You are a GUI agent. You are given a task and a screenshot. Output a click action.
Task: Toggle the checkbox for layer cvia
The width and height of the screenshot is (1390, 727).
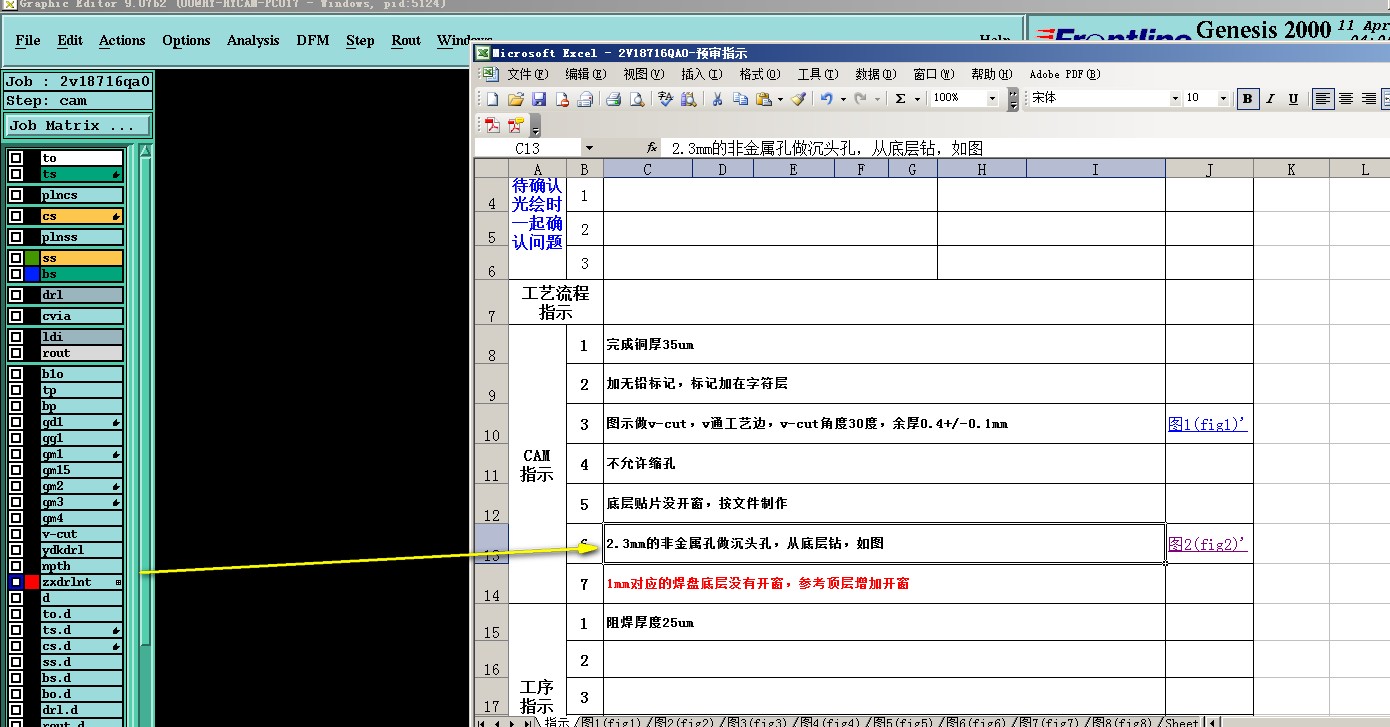point(16,316)
